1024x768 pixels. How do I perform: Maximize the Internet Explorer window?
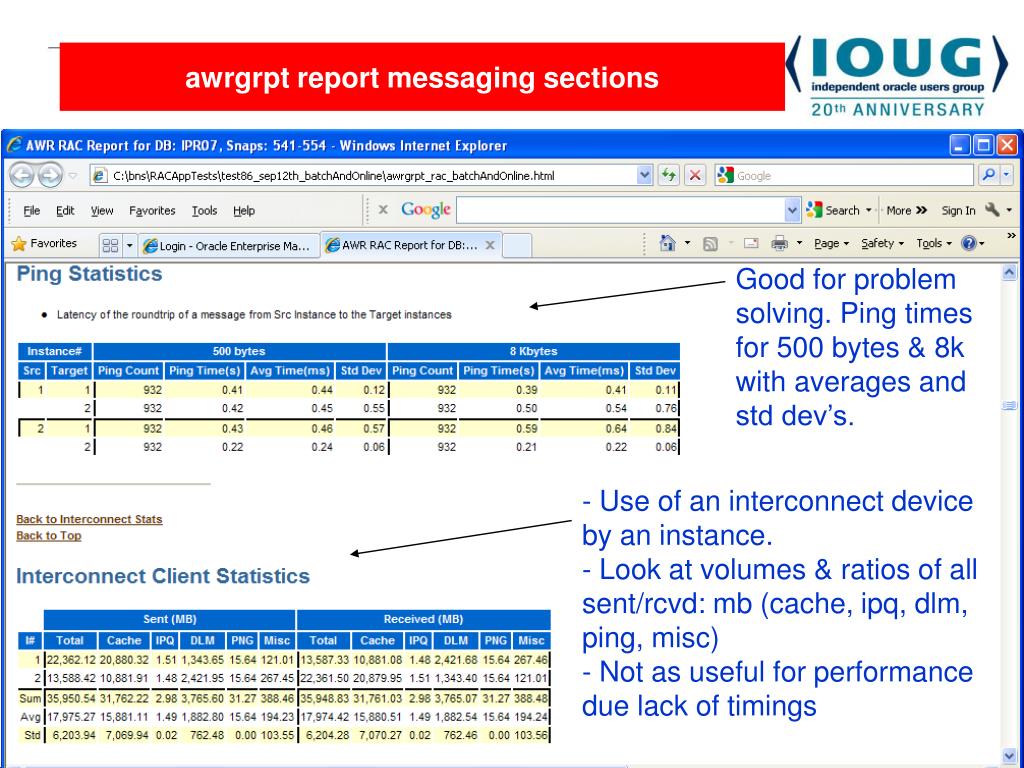coord(984,145)
